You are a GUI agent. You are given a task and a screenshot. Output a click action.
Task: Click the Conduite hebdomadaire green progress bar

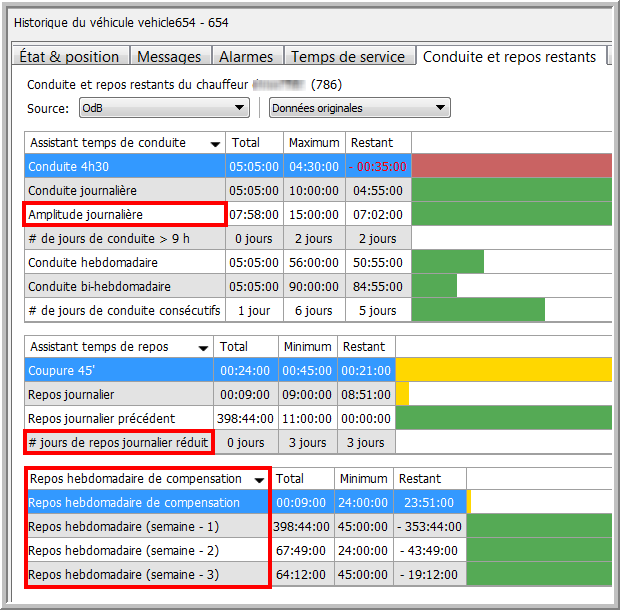[448, 262]
